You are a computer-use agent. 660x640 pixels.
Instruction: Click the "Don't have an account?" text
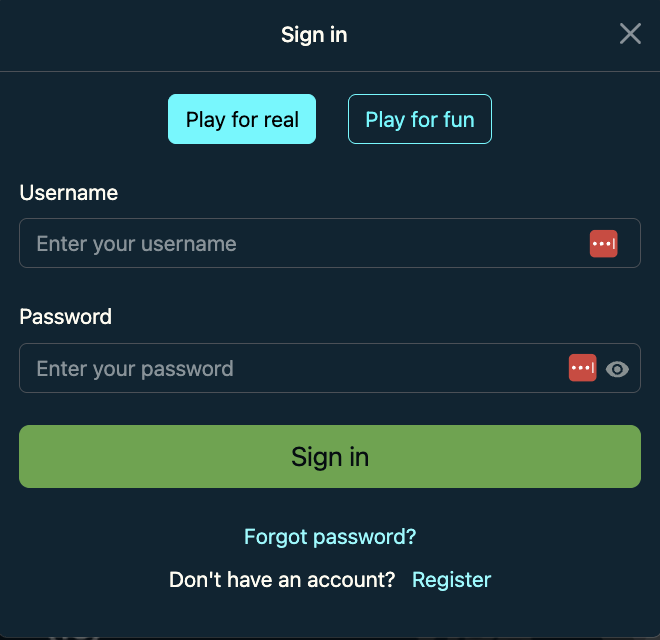[283, 580]
